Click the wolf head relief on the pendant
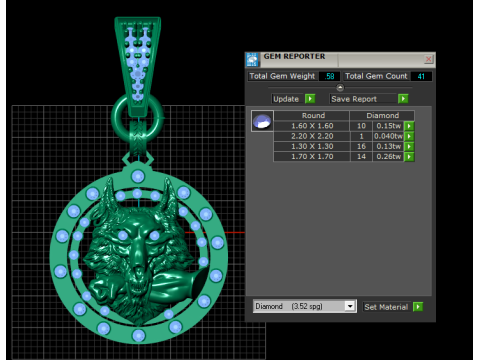Image resolution: width=480 pixels, height=360 pixels. coord(140,253)
